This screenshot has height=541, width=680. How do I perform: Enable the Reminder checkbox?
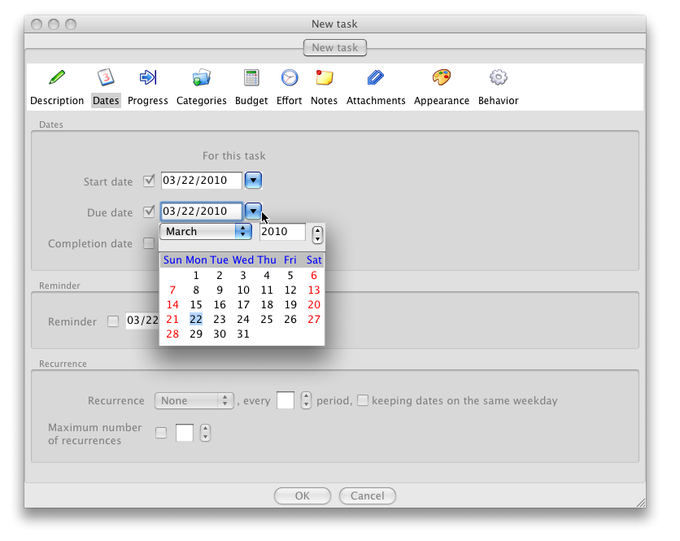click(113, 321)
